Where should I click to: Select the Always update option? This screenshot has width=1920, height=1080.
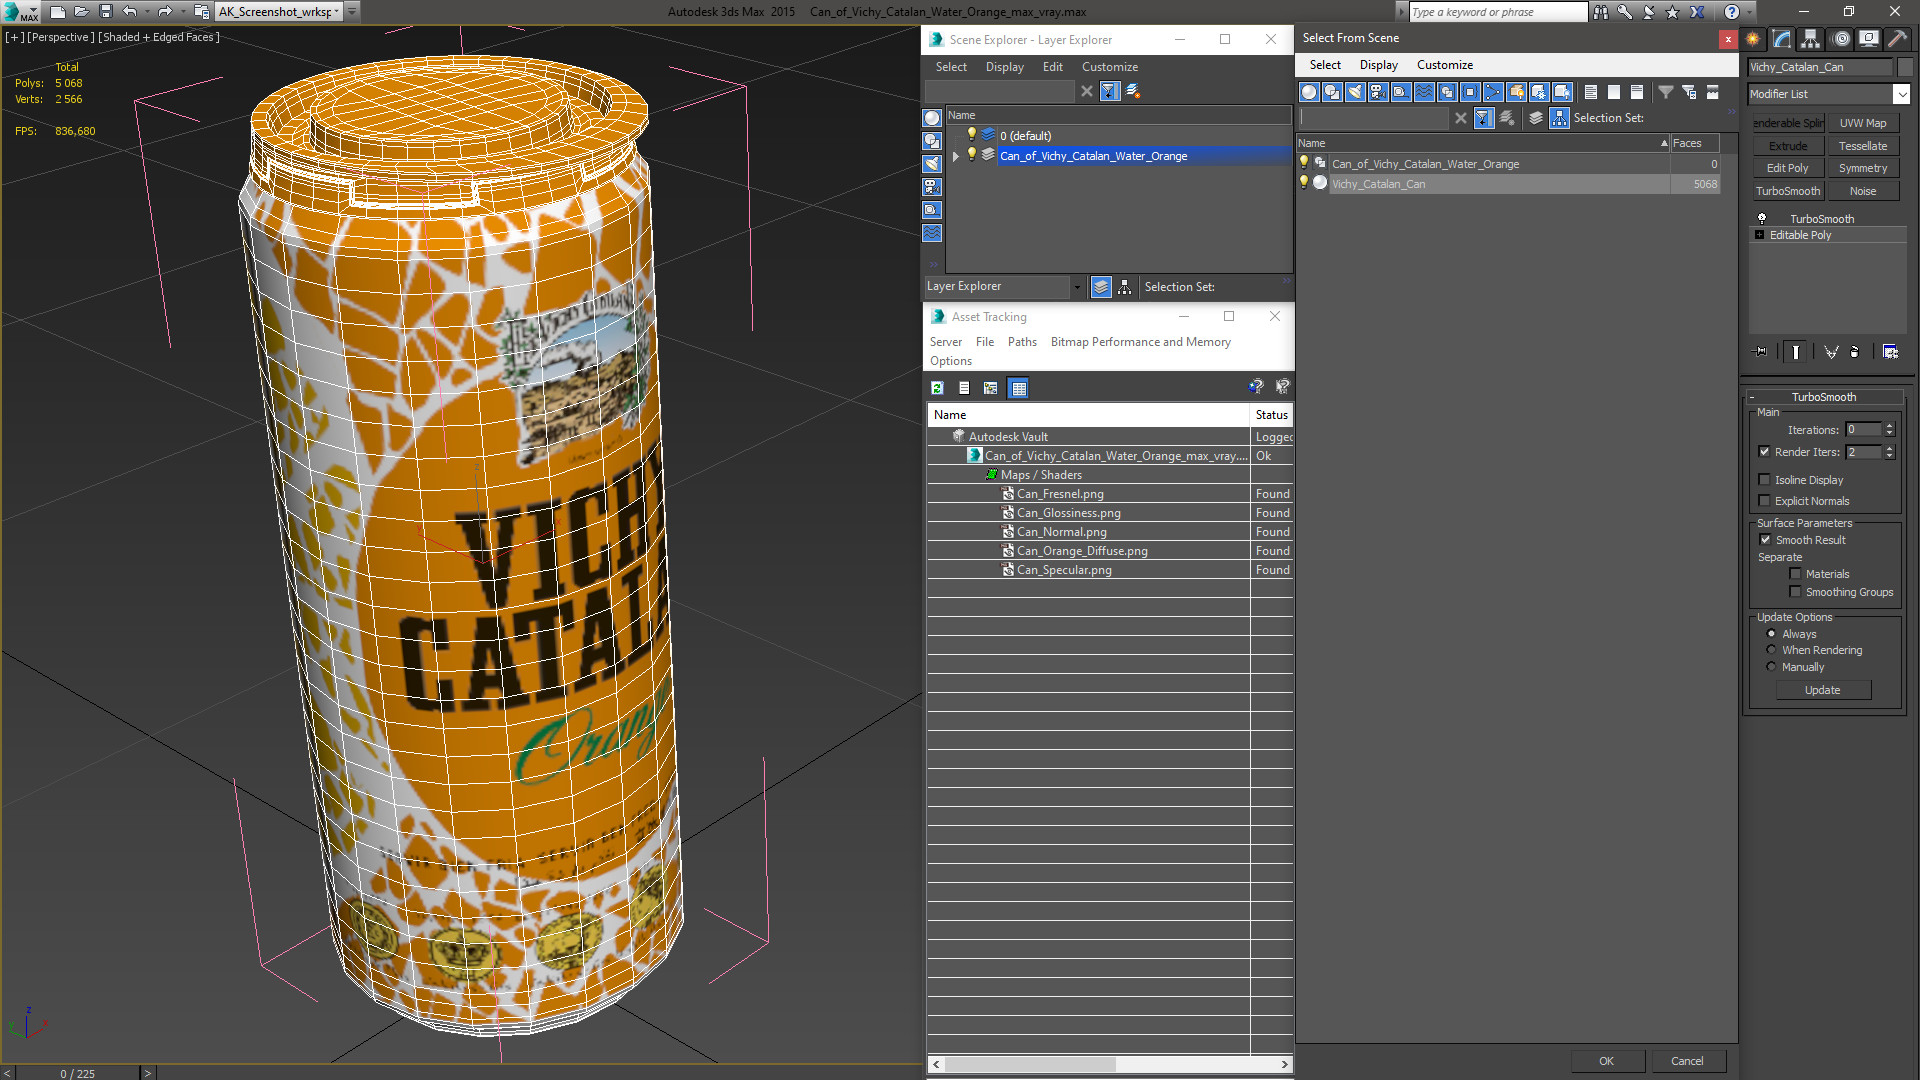1771,634
